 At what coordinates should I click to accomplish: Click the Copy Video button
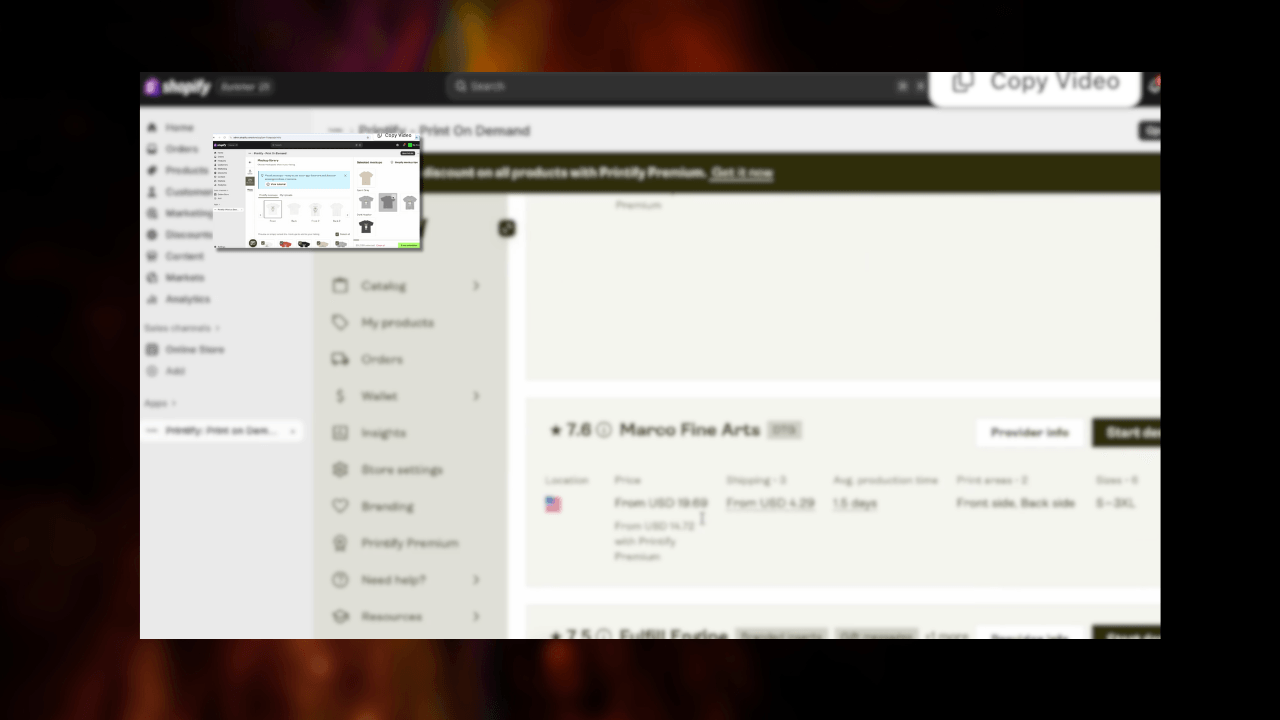1035,83
